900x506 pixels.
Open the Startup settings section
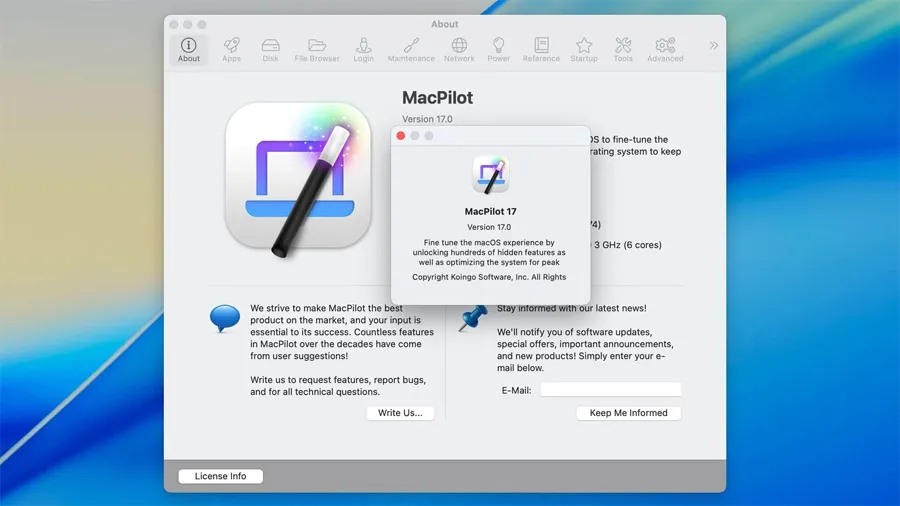pyautogui.click(x=584, y=49)
